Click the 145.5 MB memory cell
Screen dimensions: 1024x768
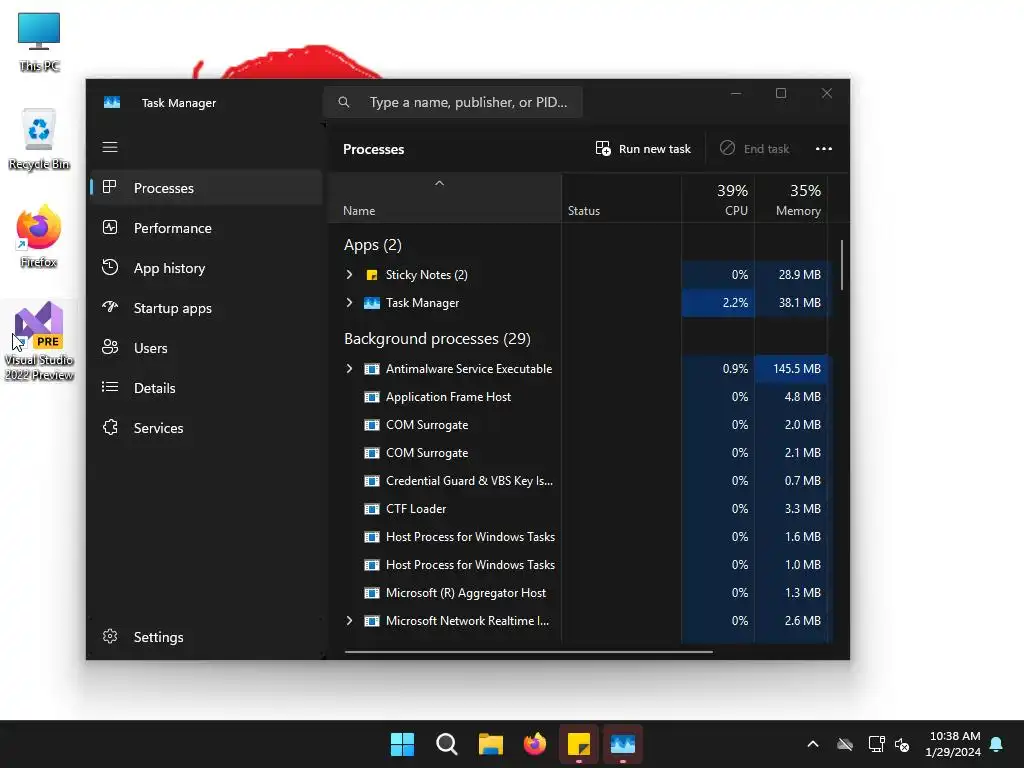(791, 368)
